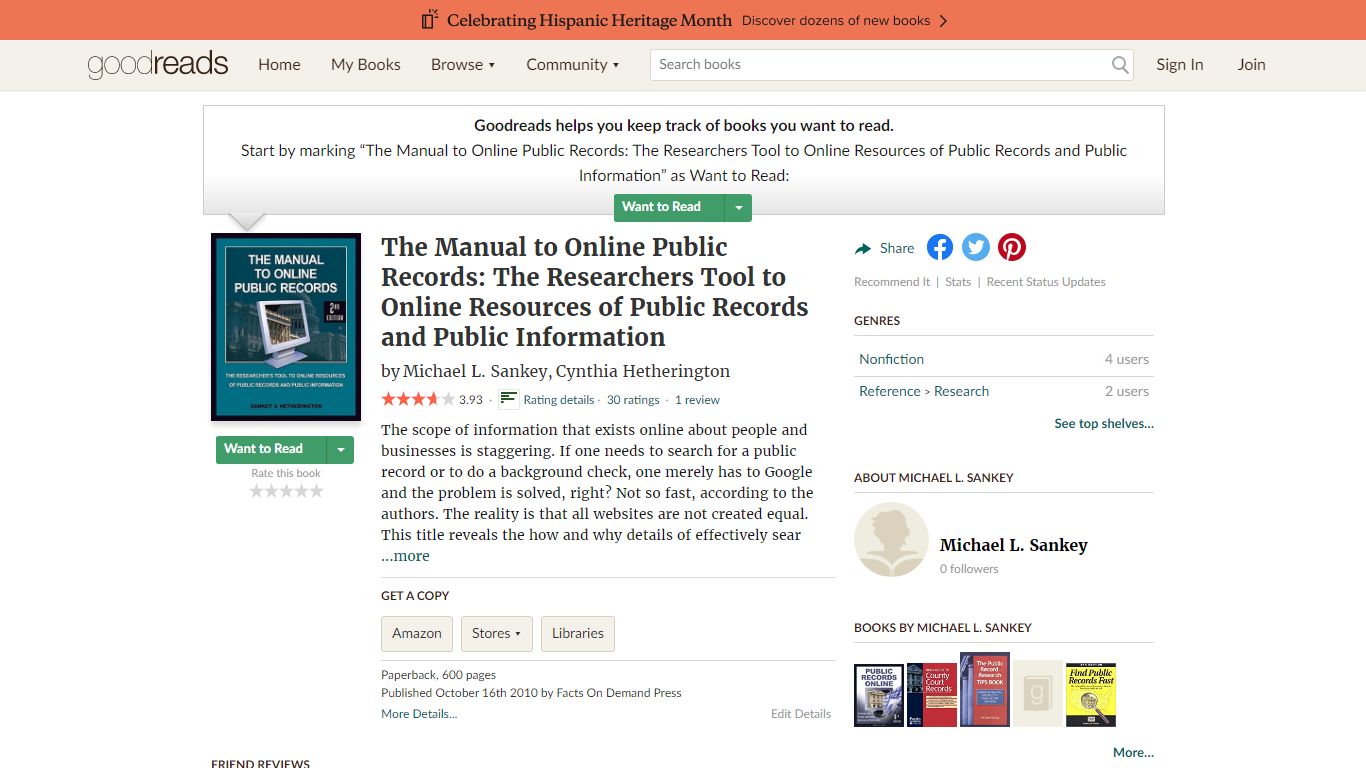
Task: Click 2 users count for Reference
Action: 1126,391
